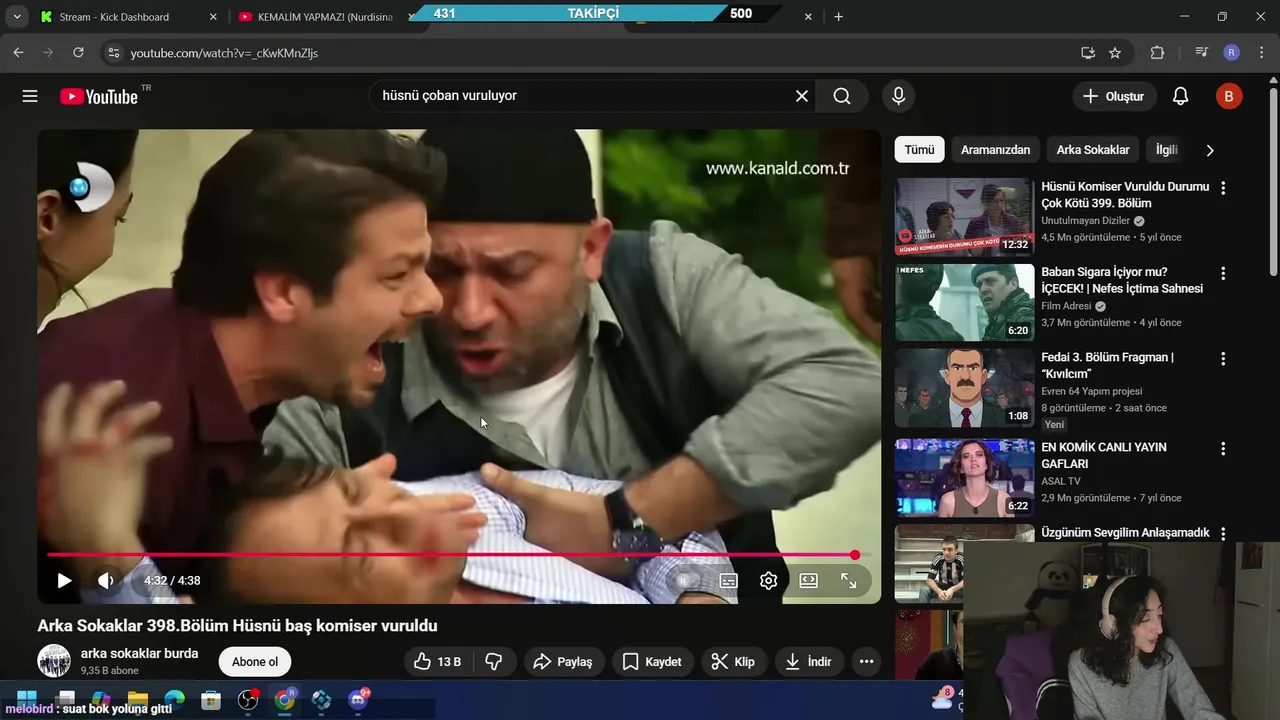Enter full screen mode

point(848,581)
